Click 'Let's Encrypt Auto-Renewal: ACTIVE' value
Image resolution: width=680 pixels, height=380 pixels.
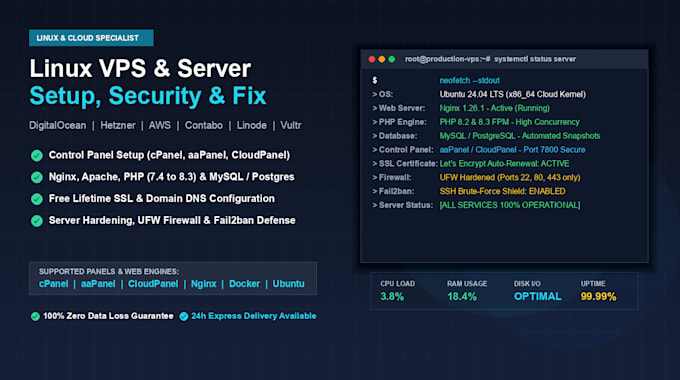[504, 164]
